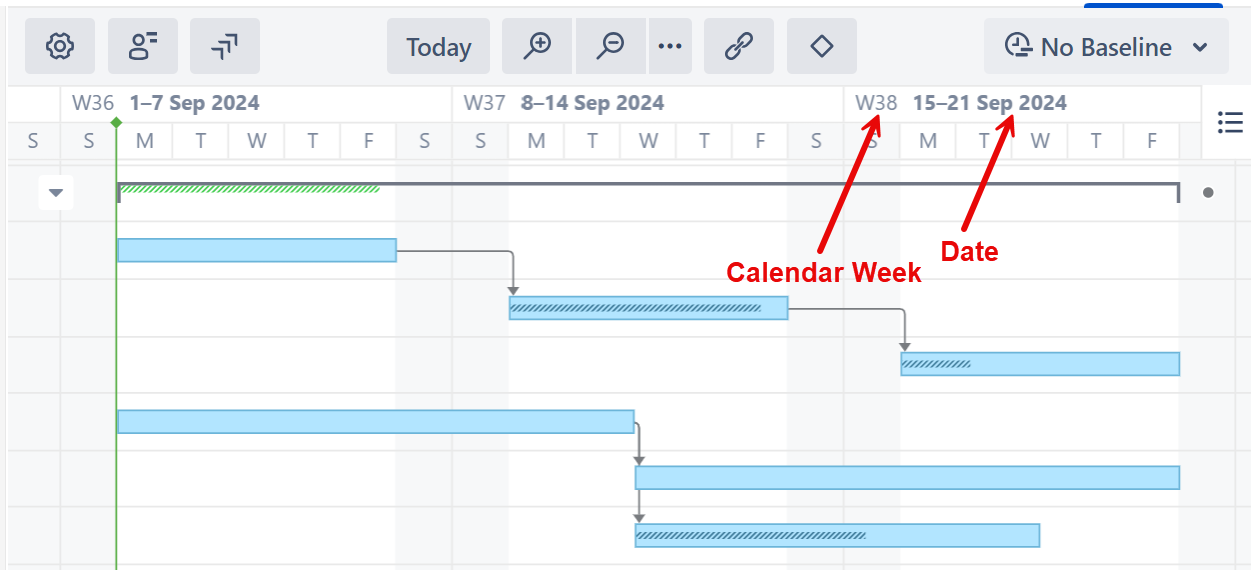Screen dimensions: 1251x570
Task: Click the grey summary bar end dot
Action: (1208, 193)
